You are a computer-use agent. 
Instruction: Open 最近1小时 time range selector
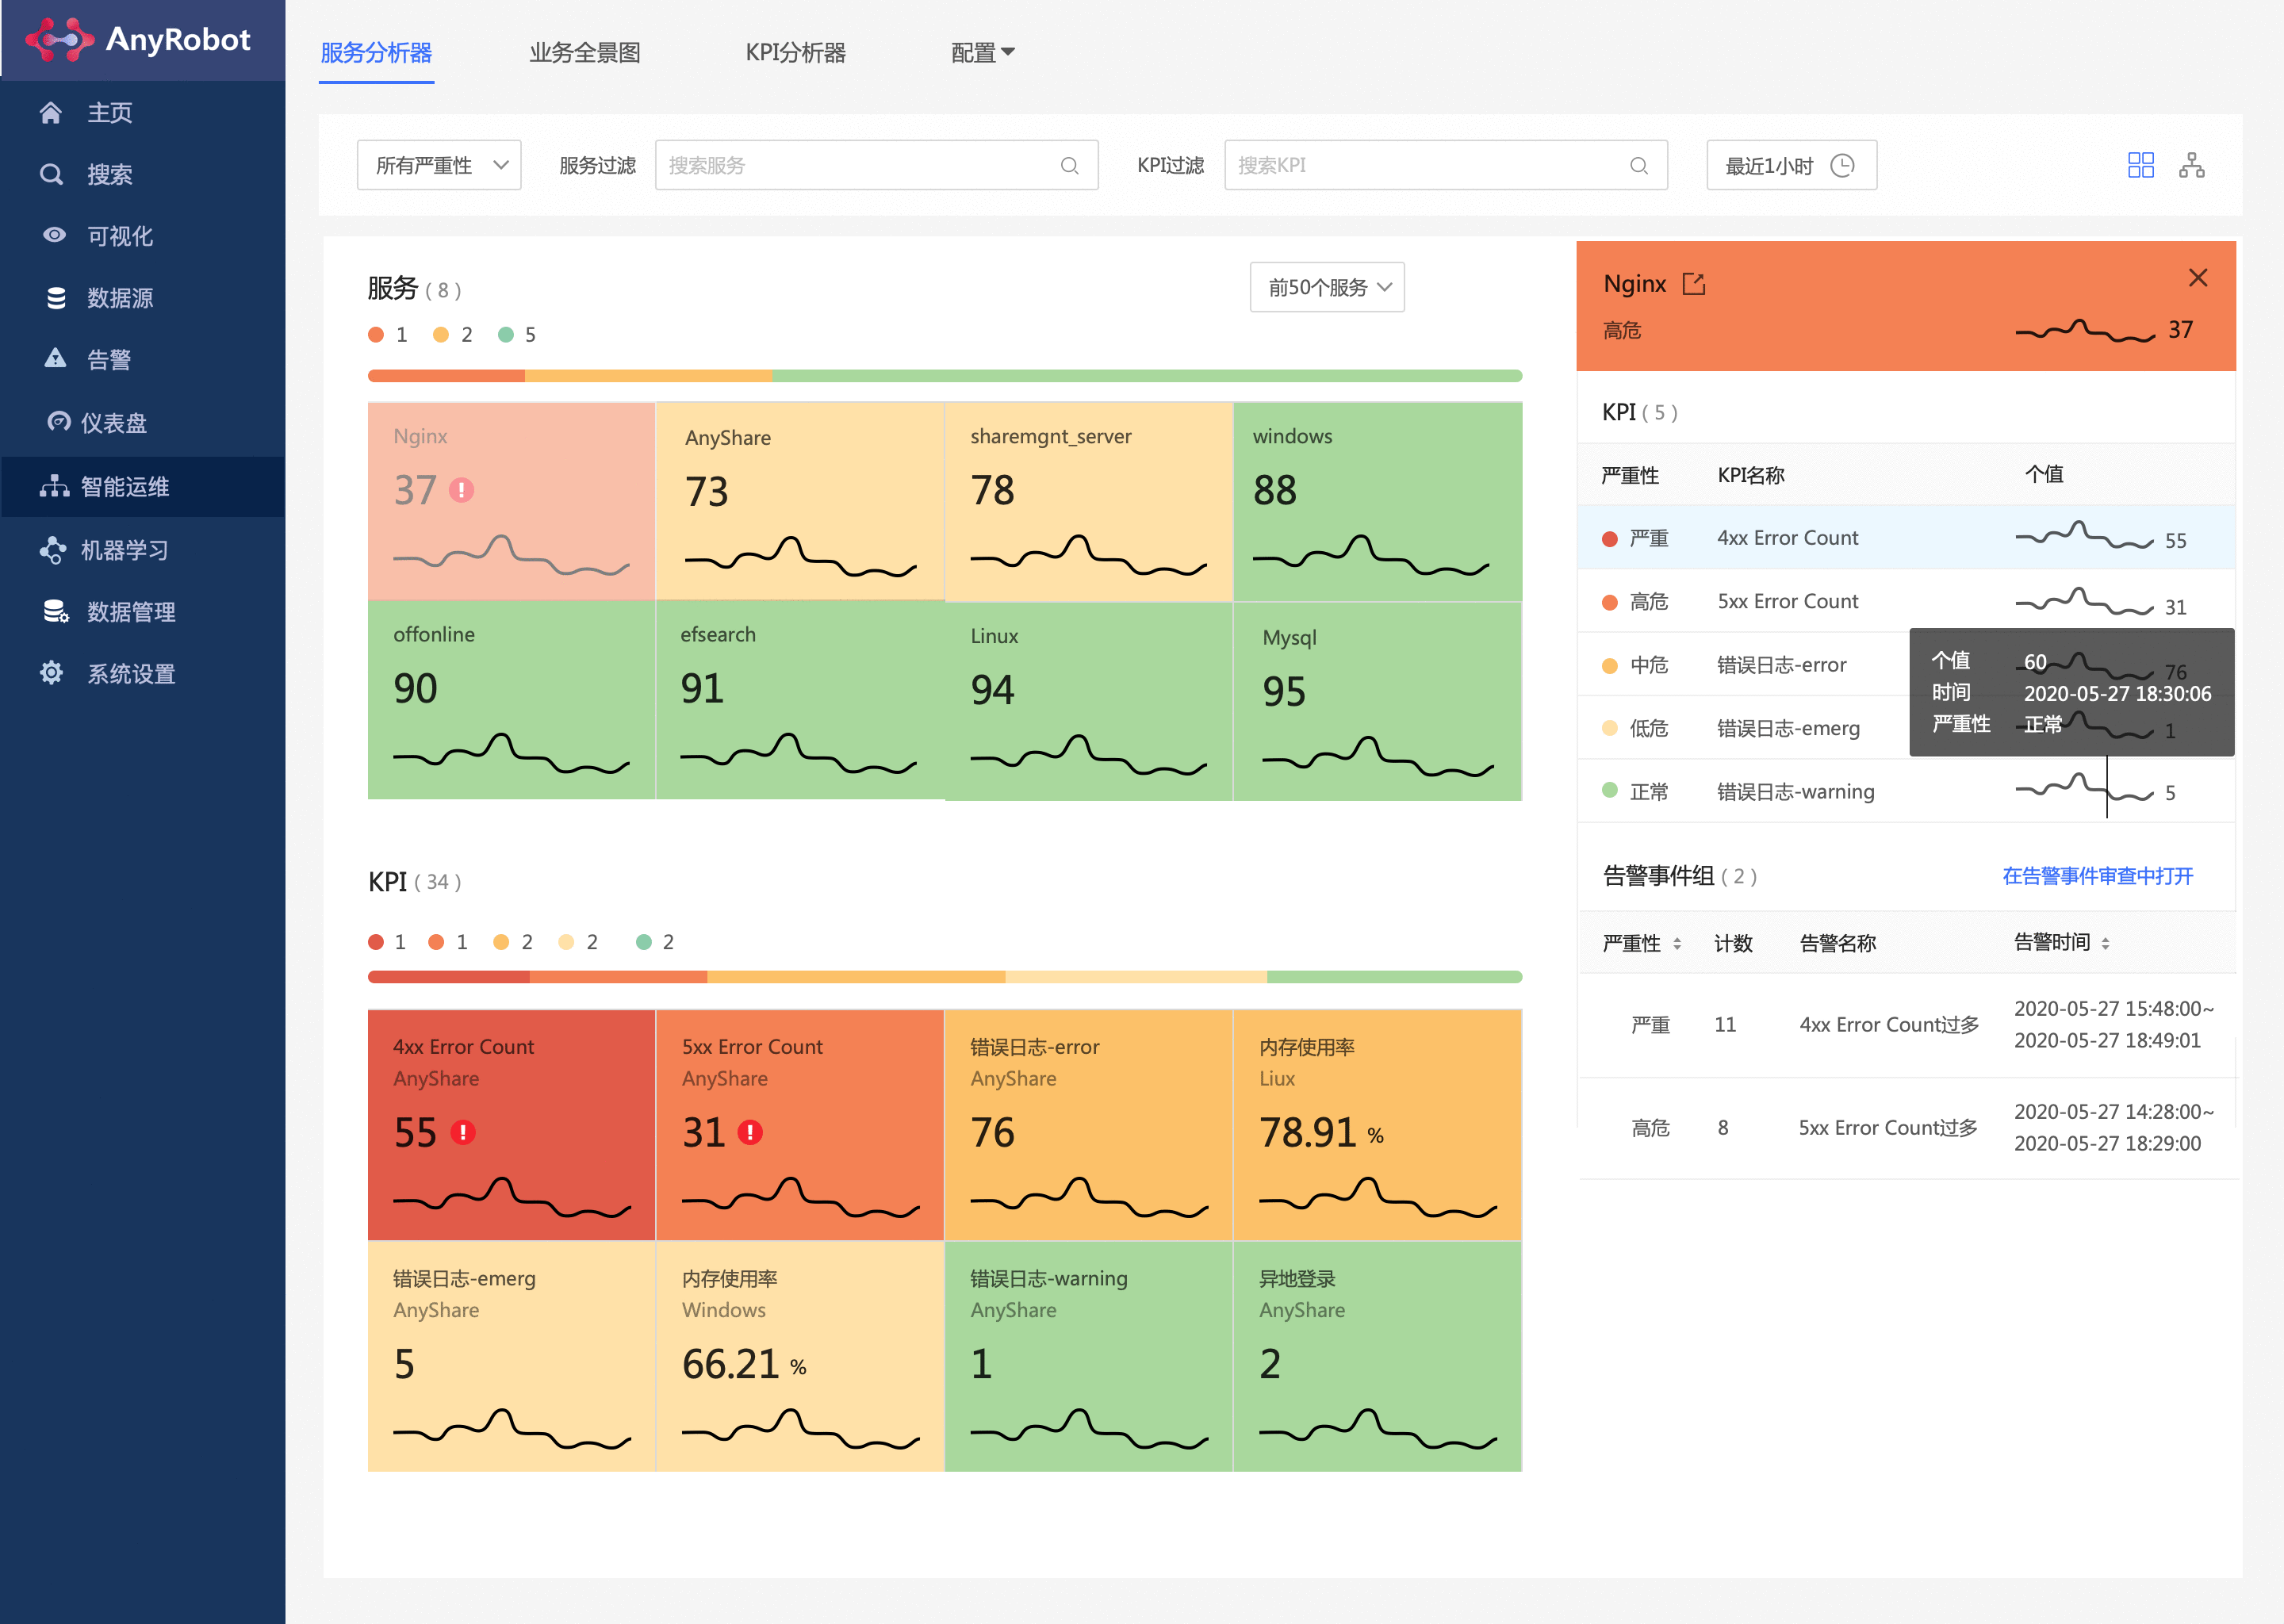1791,165
